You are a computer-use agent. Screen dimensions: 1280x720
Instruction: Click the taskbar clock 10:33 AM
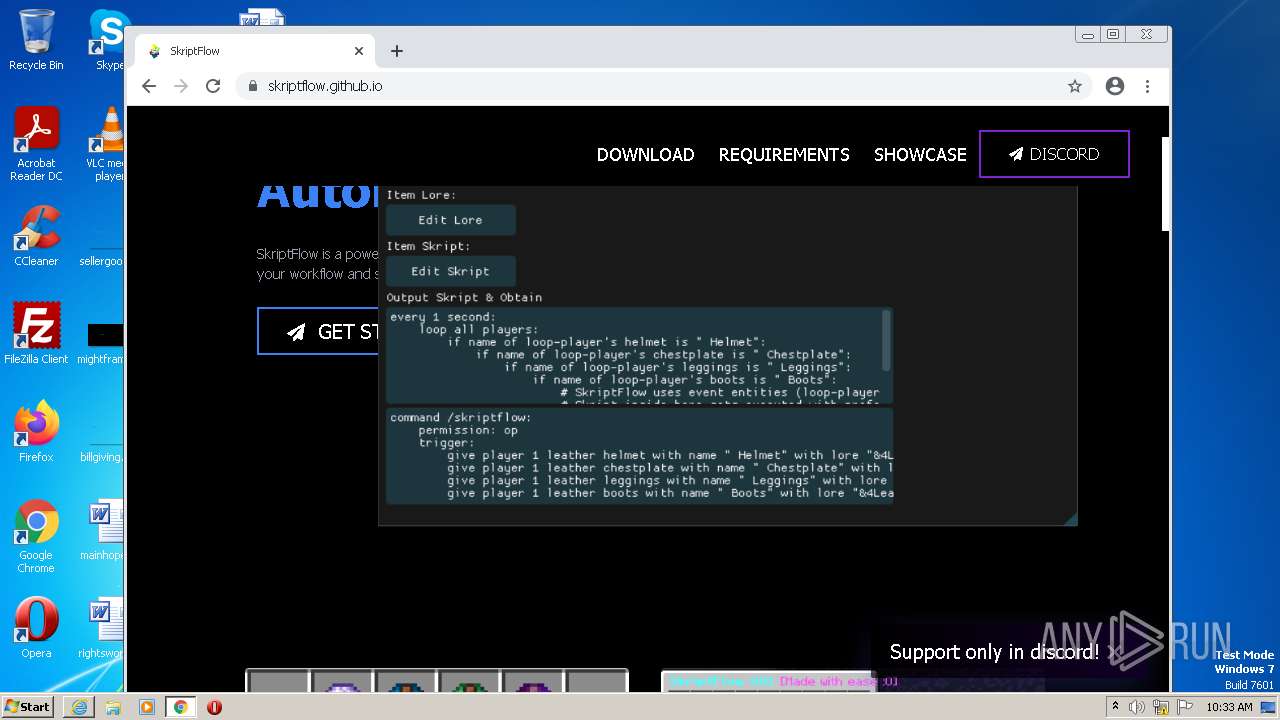(x=1229, y=707)
